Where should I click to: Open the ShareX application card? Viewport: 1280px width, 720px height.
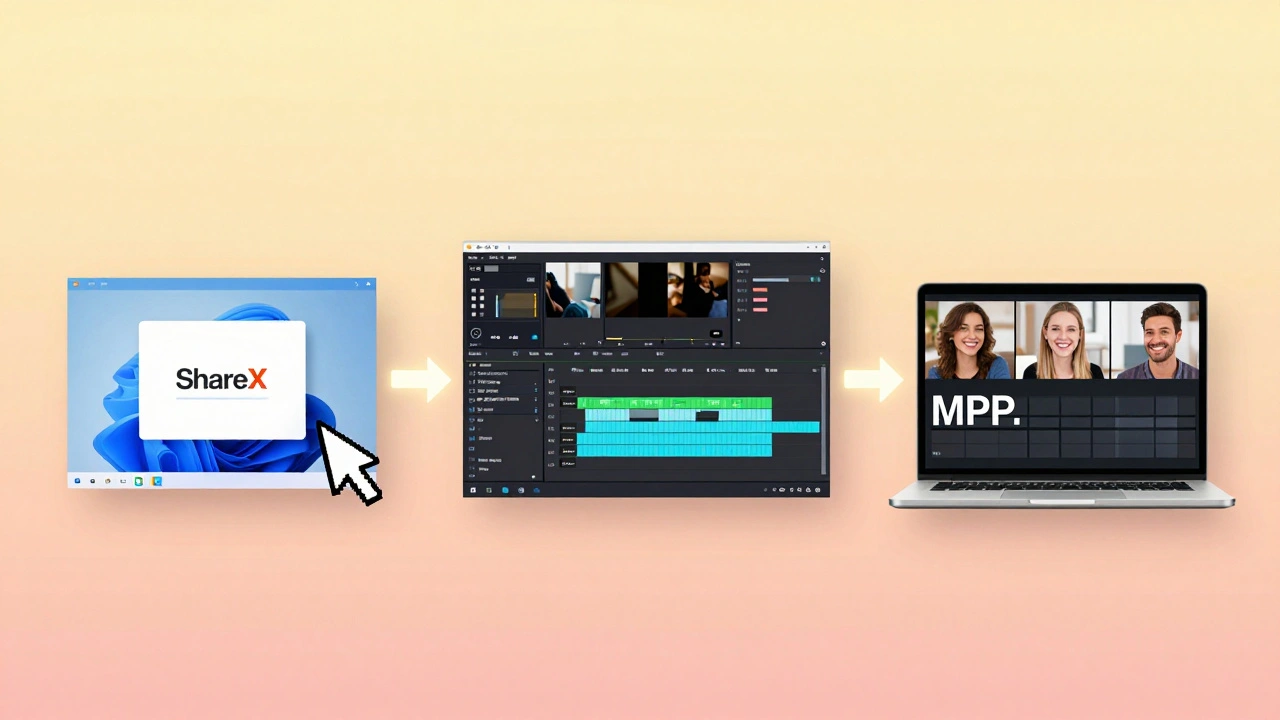point(221,380)
